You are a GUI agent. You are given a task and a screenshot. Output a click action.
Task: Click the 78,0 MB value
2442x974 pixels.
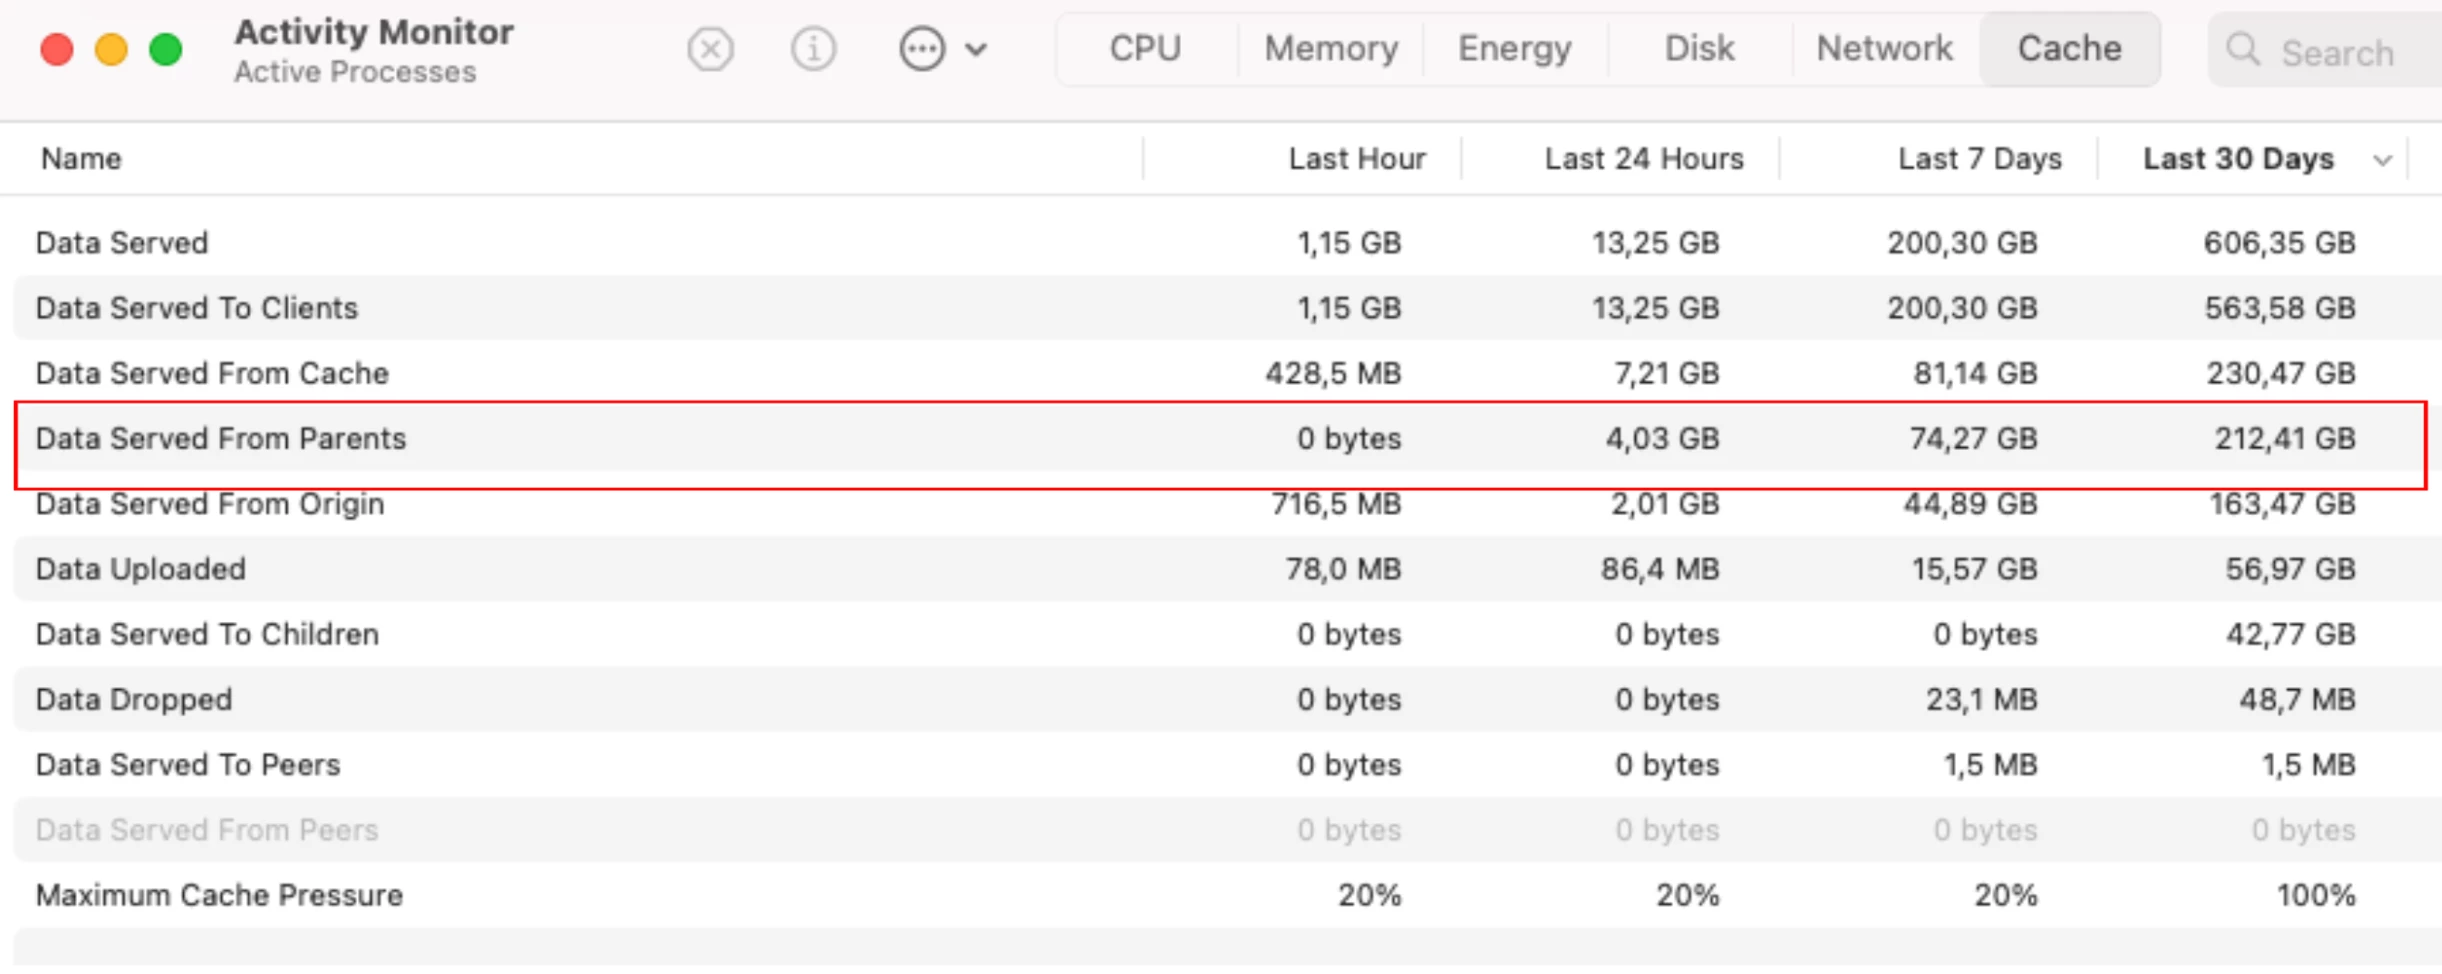click(1343, 569)
